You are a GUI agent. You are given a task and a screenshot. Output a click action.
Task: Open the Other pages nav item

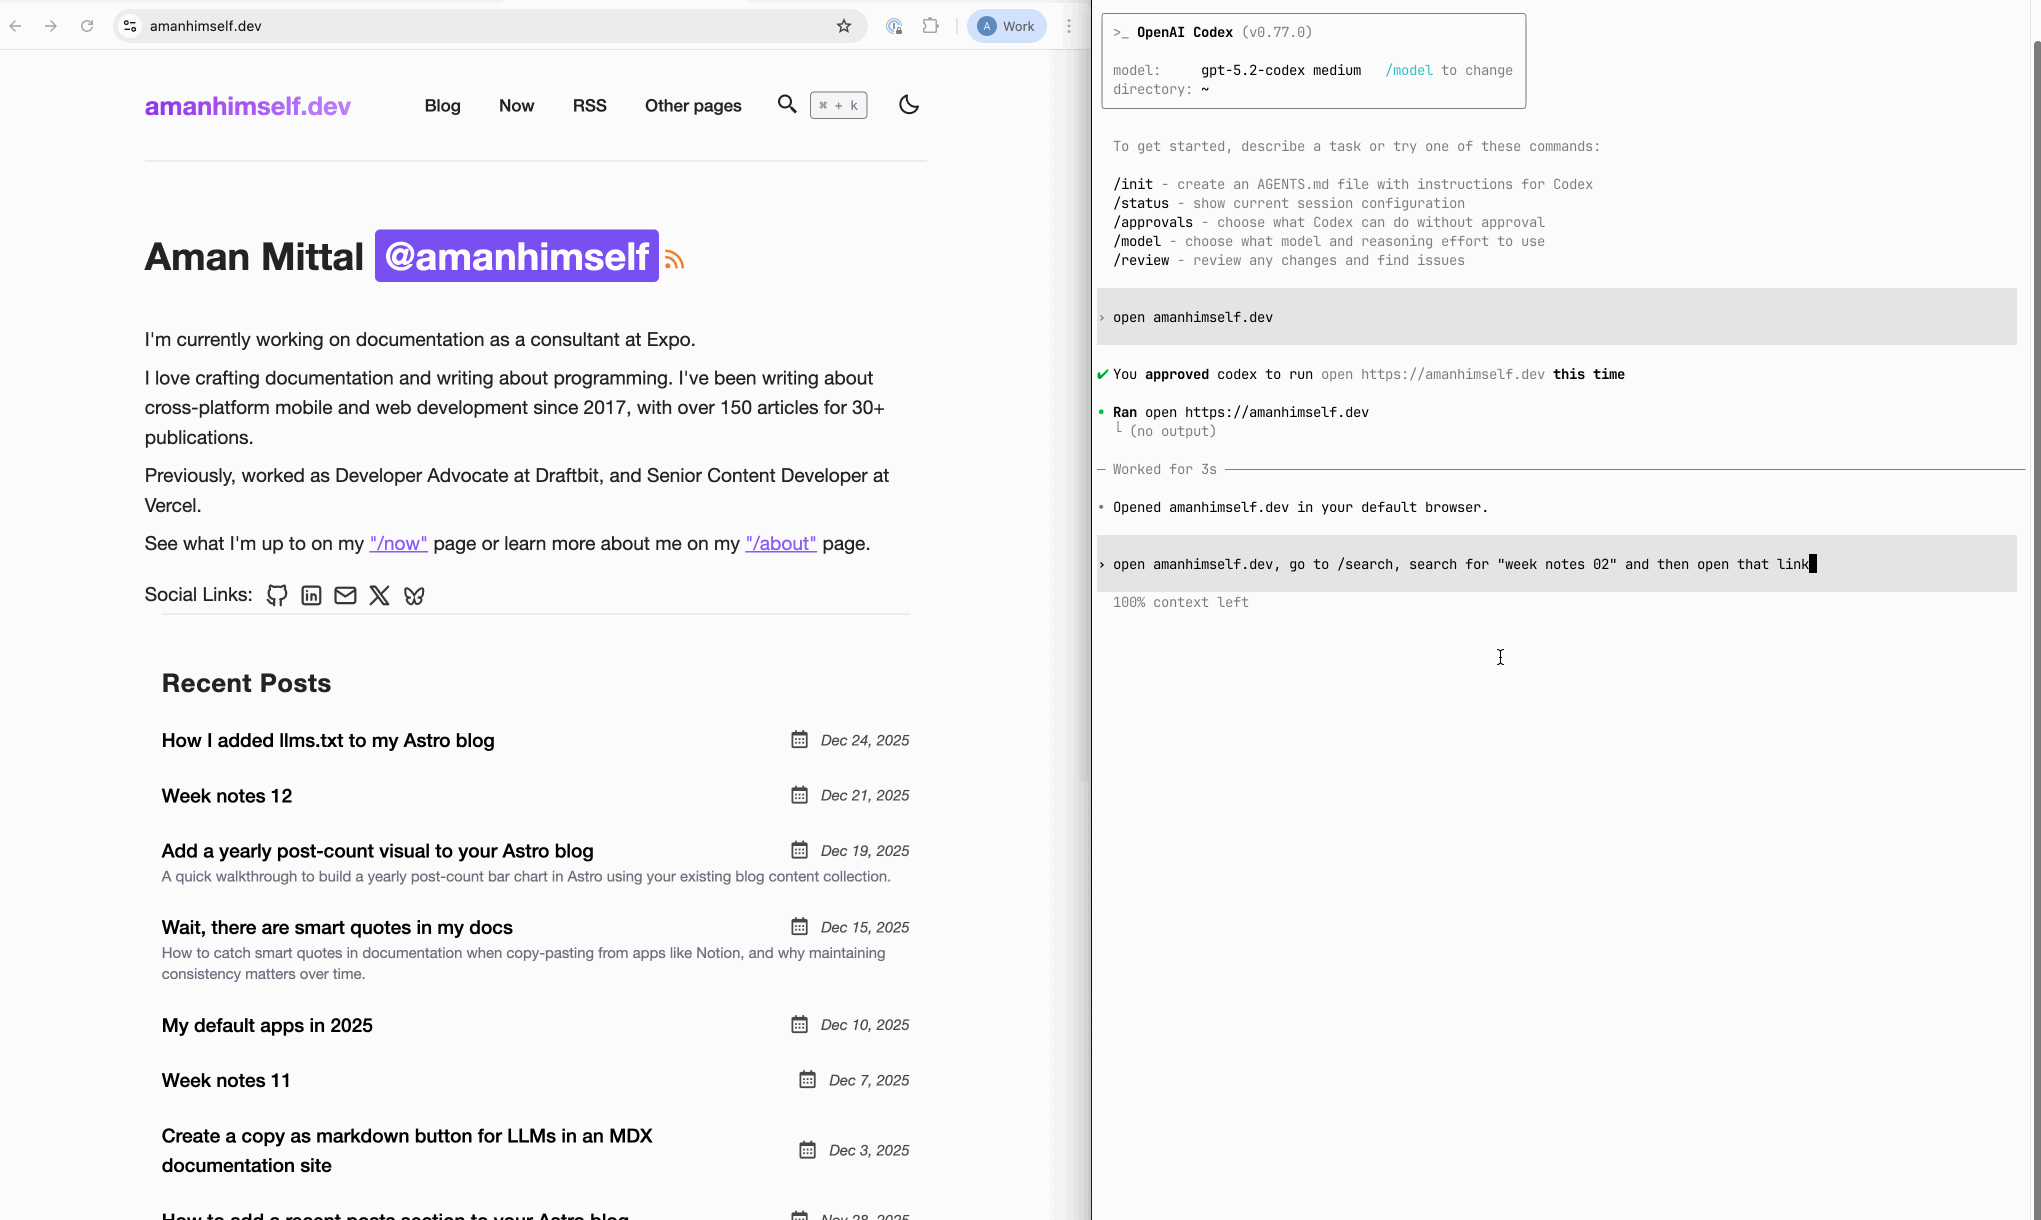point(693,106)
